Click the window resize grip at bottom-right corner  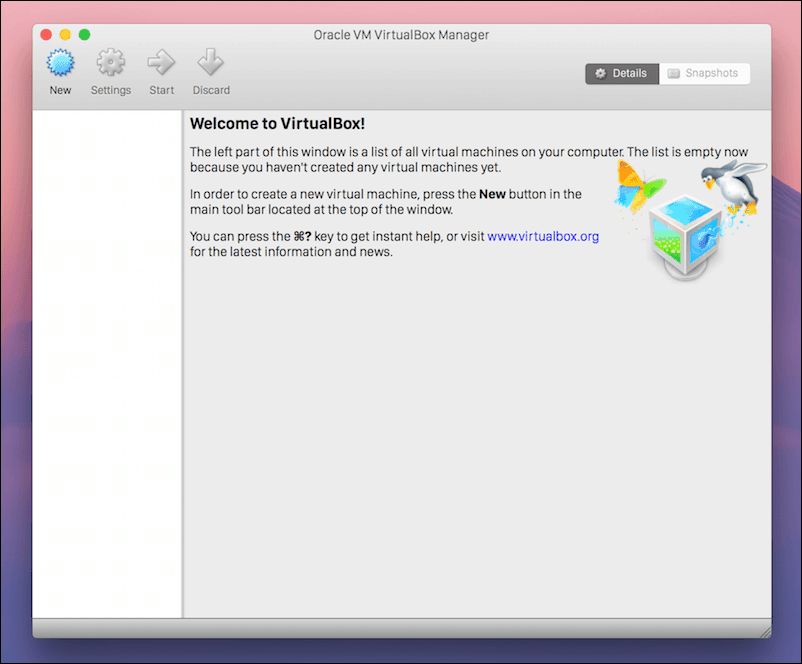(x=765, y=631)
